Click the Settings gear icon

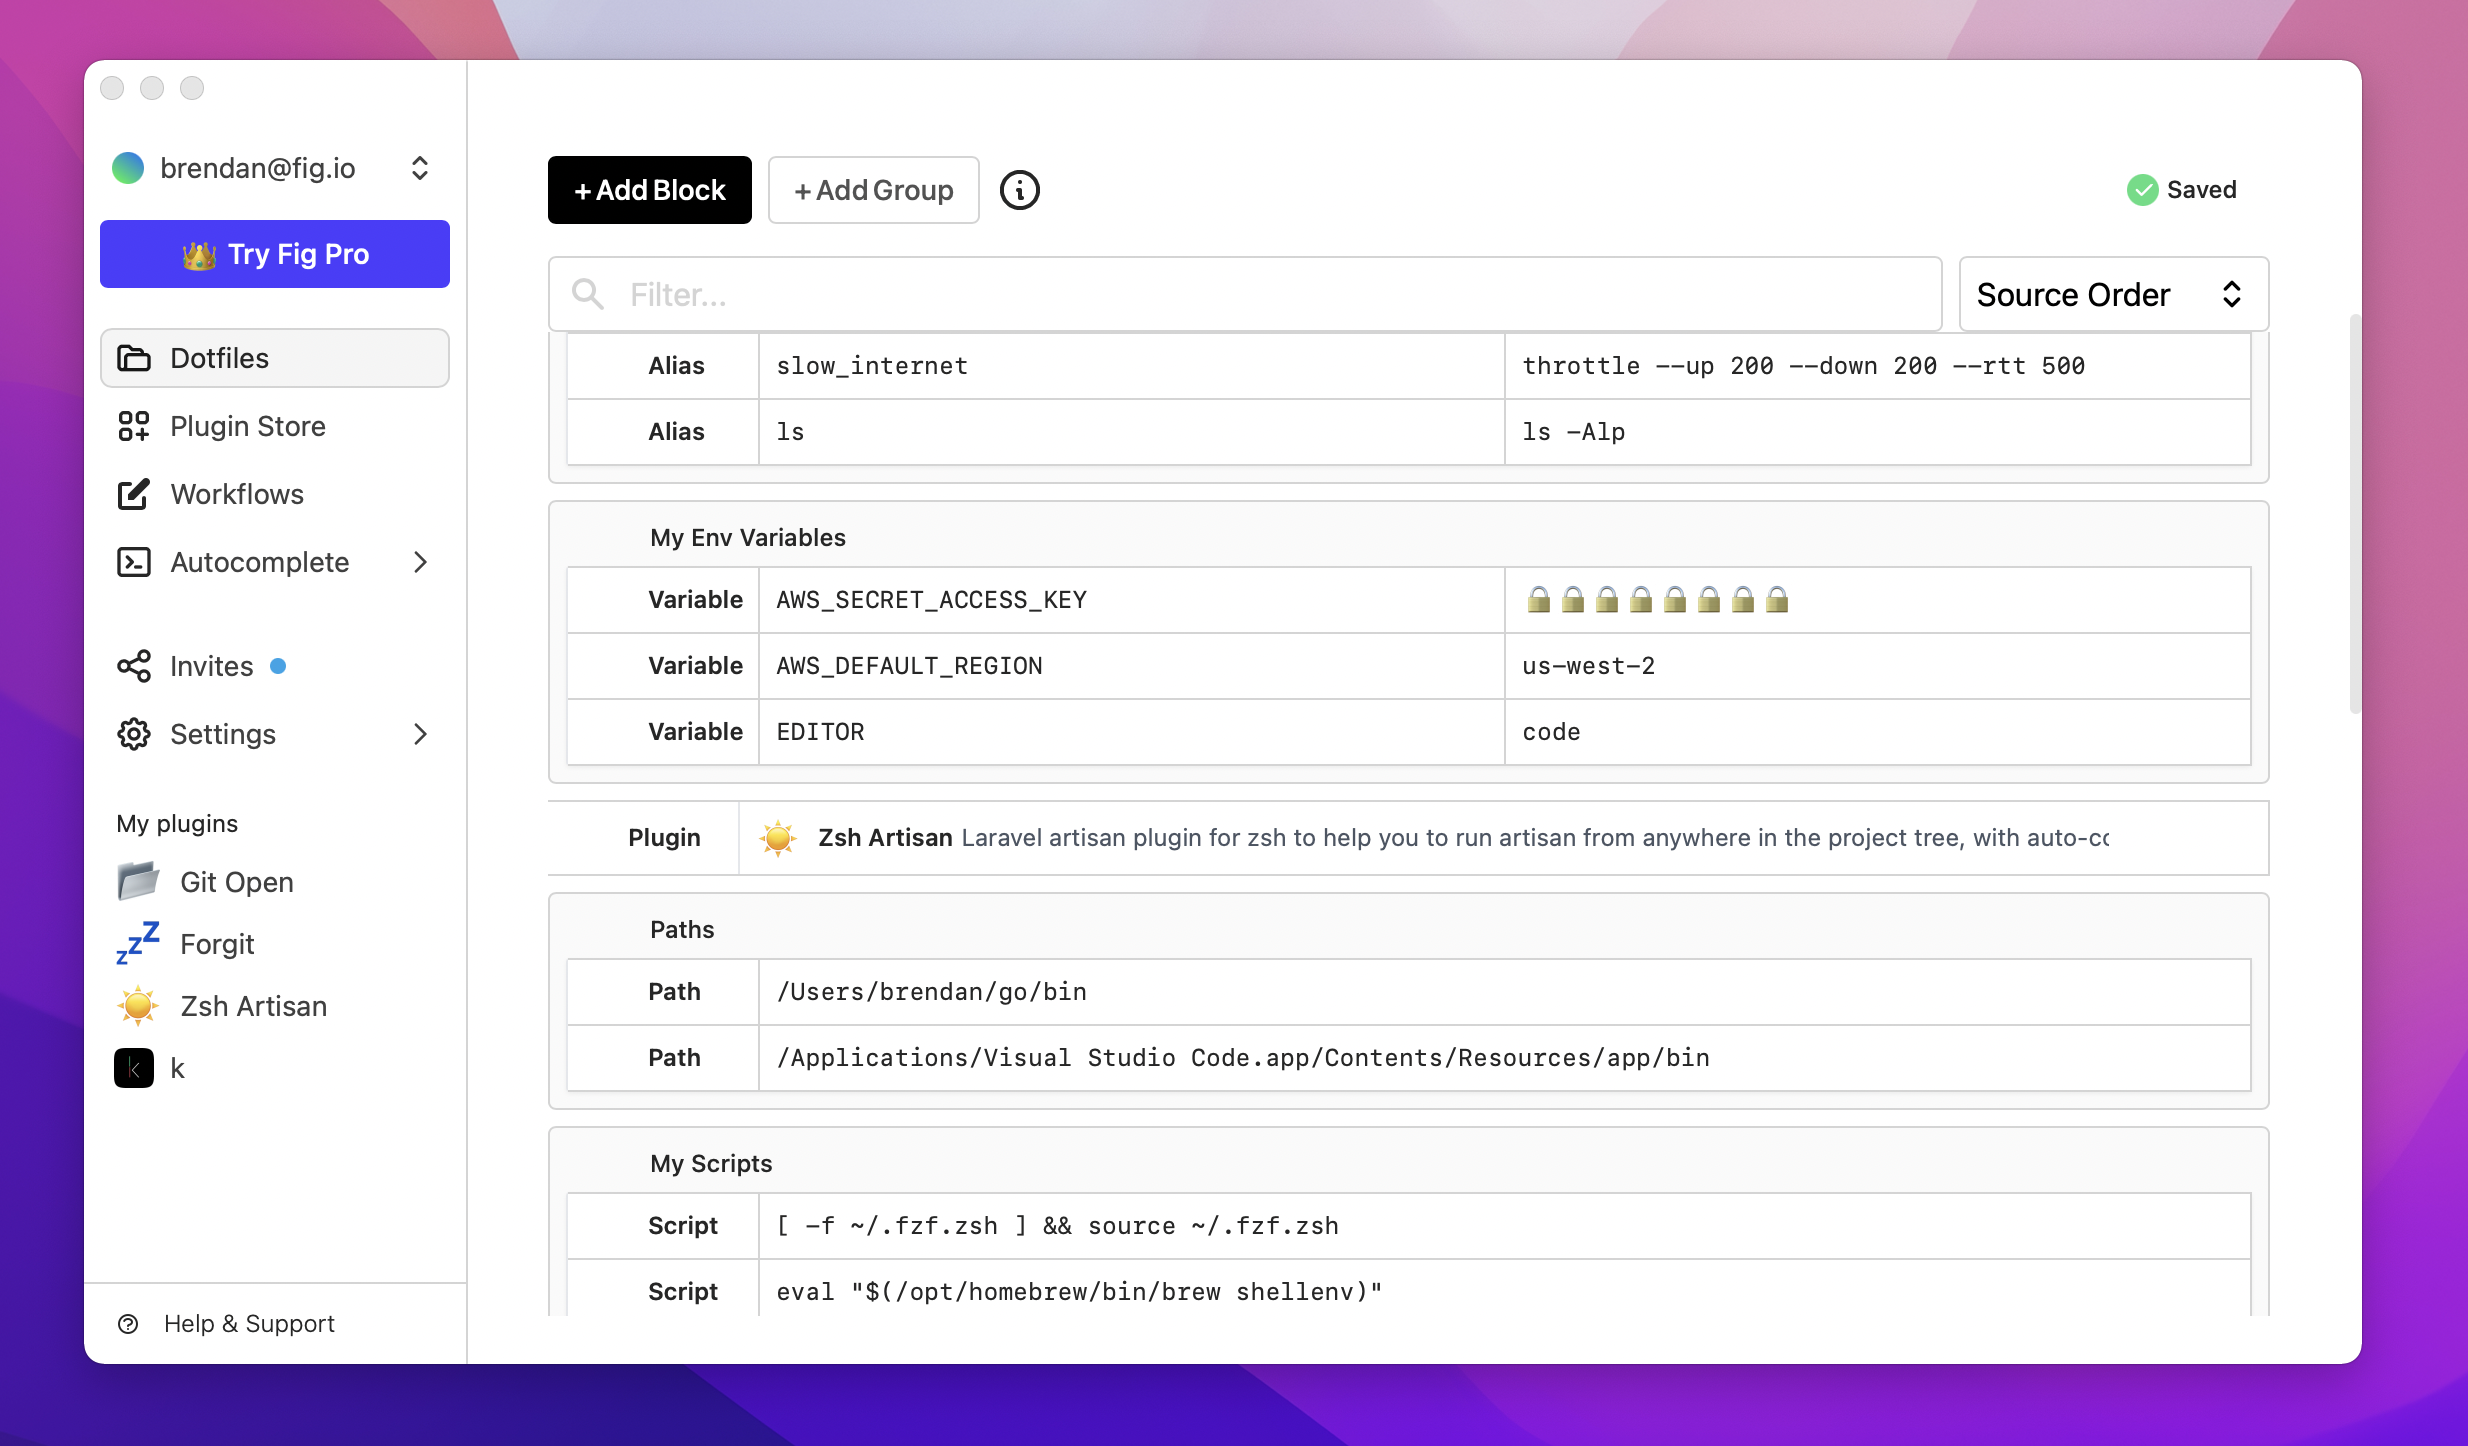(134, 734)
